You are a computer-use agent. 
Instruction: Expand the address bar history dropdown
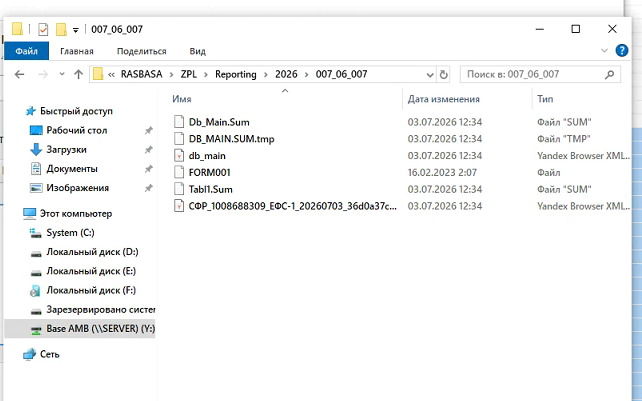point(430,75)
